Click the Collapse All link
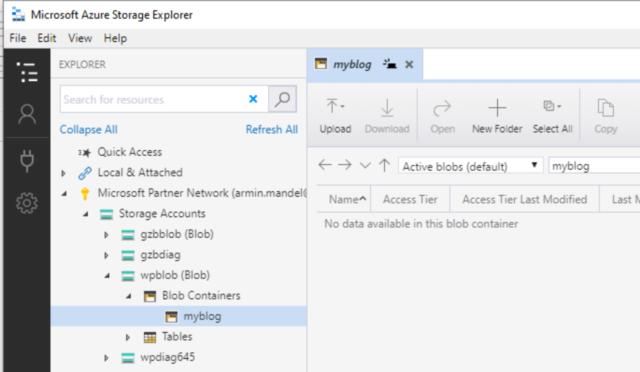The image size is (640, 372). point(89,129)
